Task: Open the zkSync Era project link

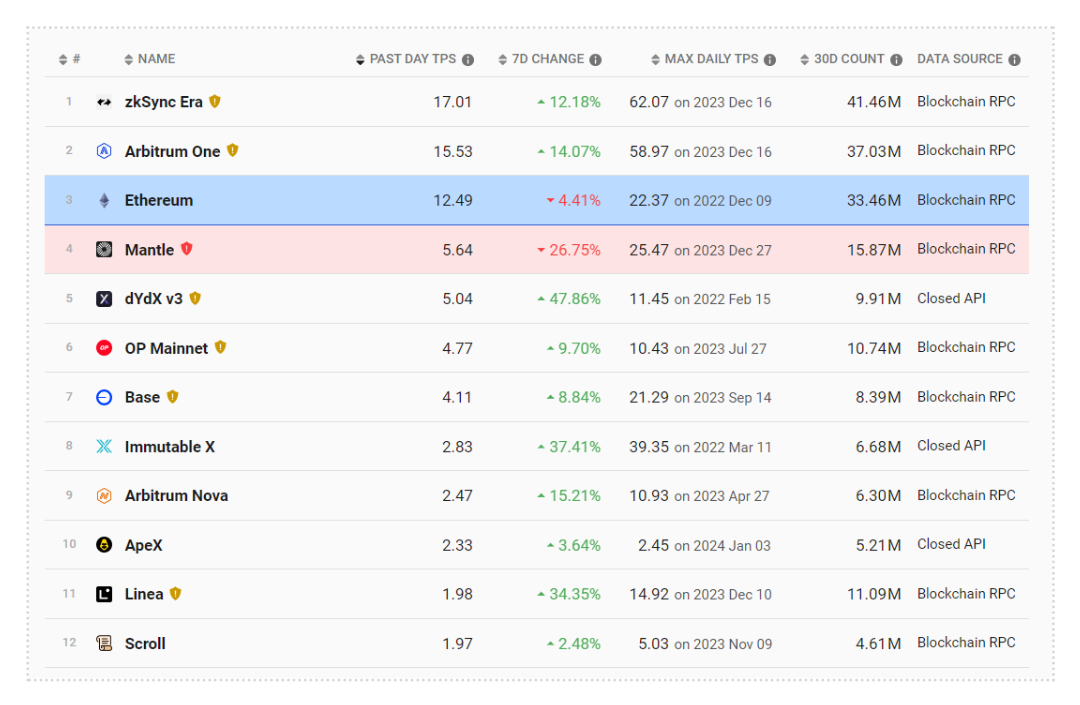Action: pyautogui.click(x=164, y=102)
